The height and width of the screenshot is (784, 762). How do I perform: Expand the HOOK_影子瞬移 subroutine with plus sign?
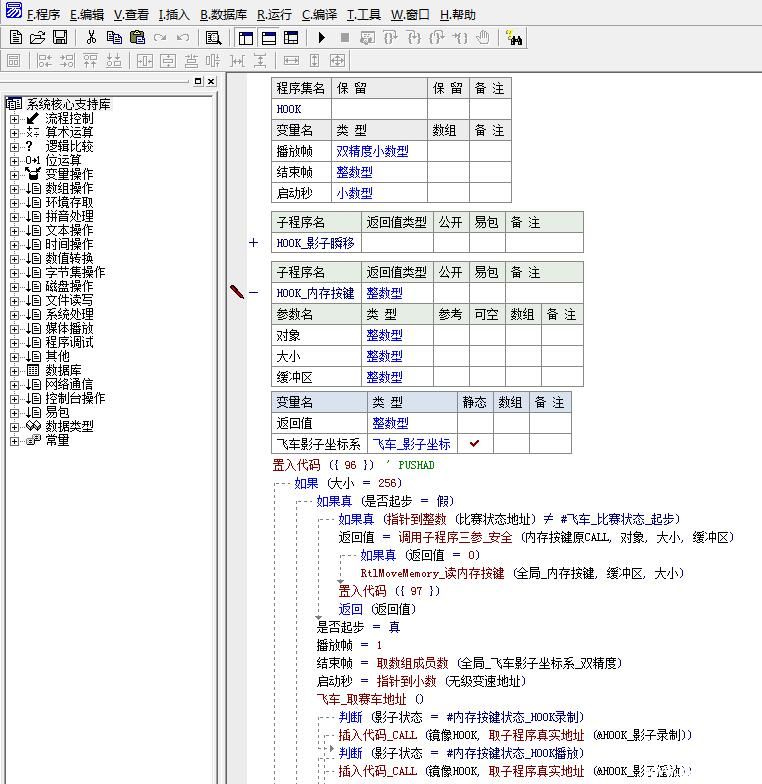tap(253, 242)
